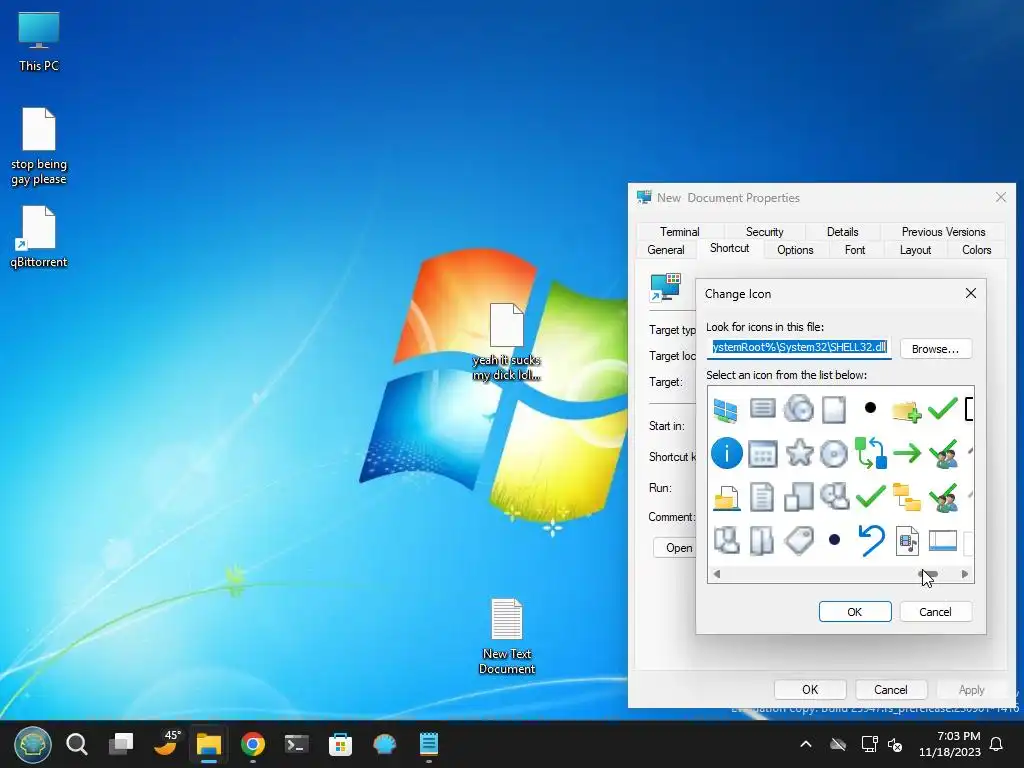Click Browse... in Change Icon dialog
This screenshot has height=768, width=1024.
[935, 349]
